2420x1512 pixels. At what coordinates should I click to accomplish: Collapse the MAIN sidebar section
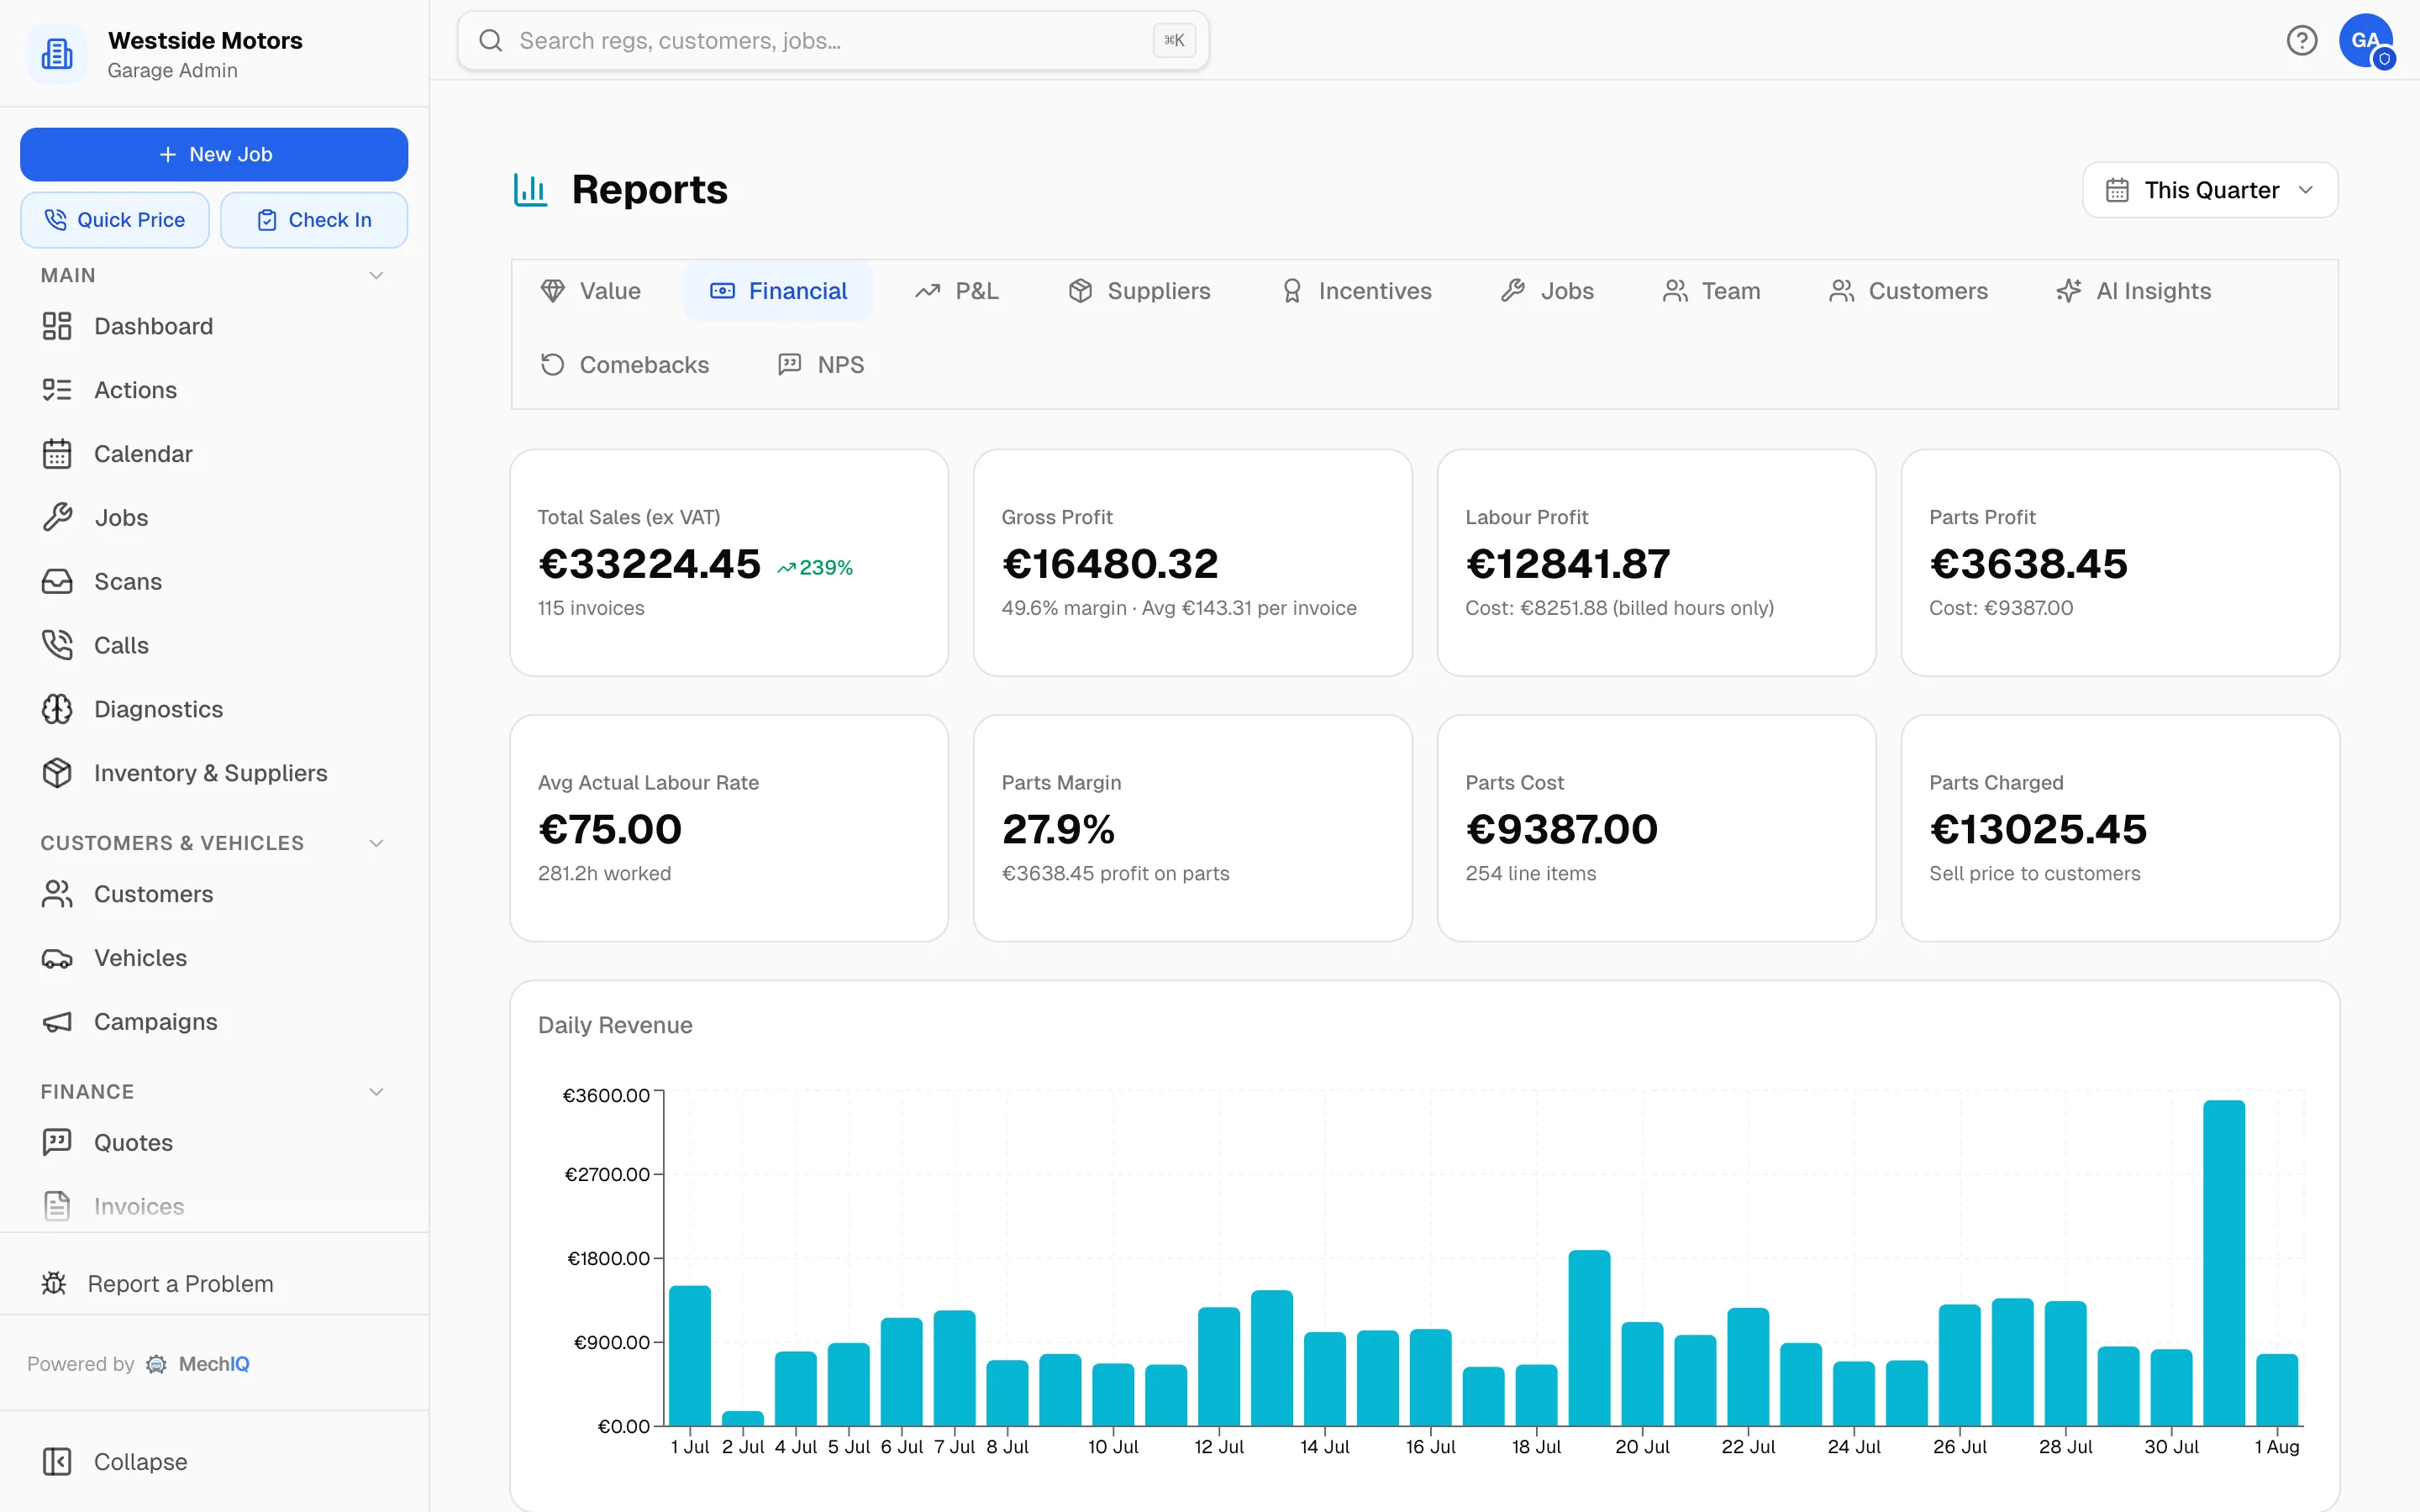click(376, 276)
